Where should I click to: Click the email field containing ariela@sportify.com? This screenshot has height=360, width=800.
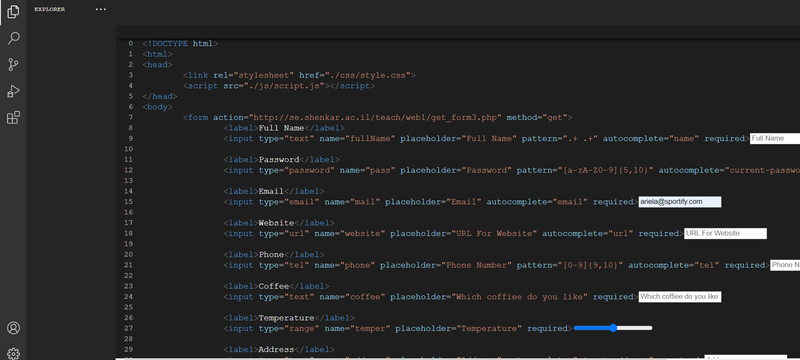pyautogui.click(x=680, y=202)
